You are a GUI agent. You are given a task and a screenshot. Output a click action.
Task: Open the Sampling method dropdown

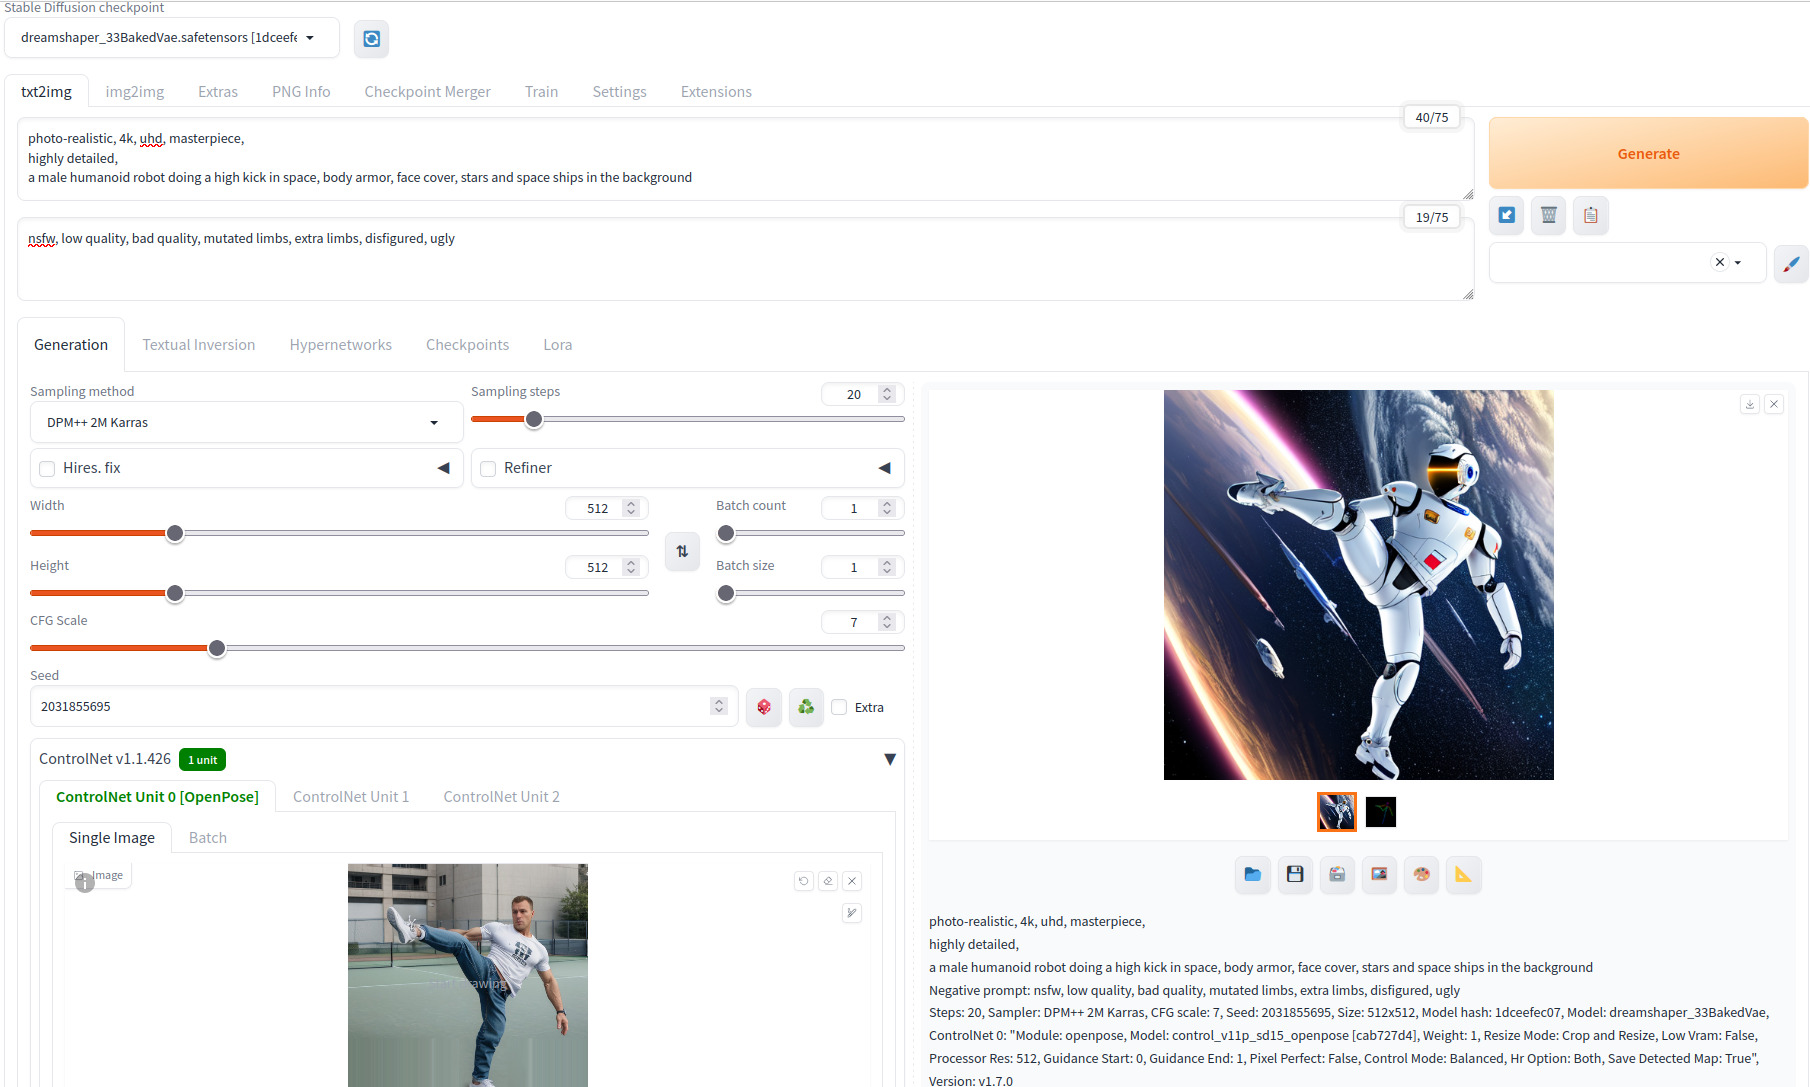[x=246, y=422]
